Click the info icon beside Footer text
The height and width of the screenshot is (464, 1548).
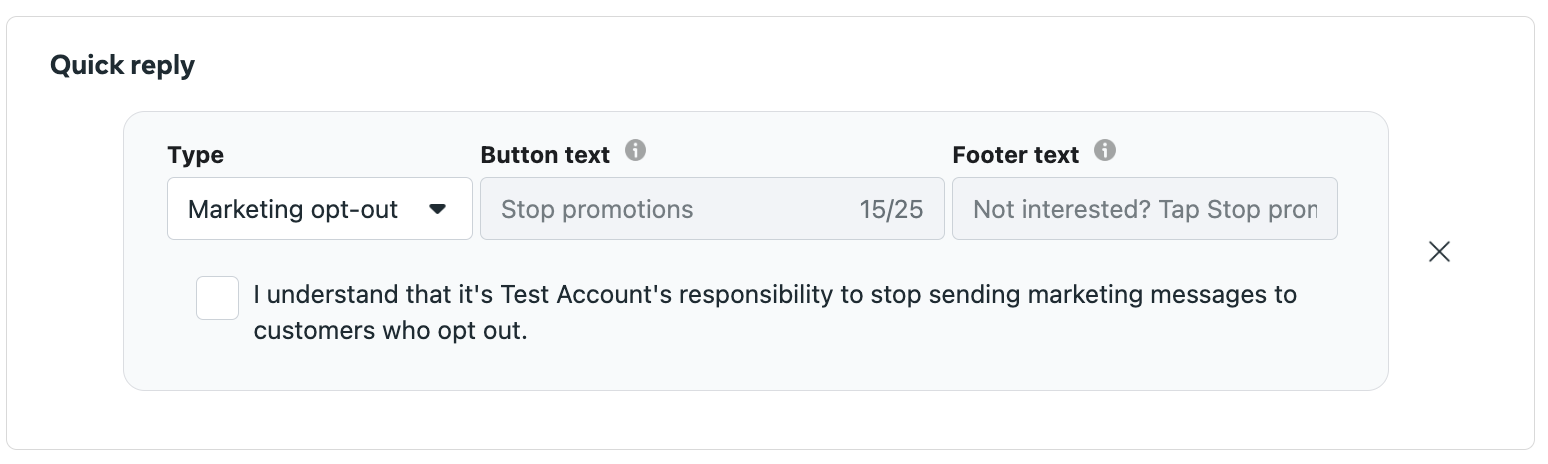tap(1104, 151)
